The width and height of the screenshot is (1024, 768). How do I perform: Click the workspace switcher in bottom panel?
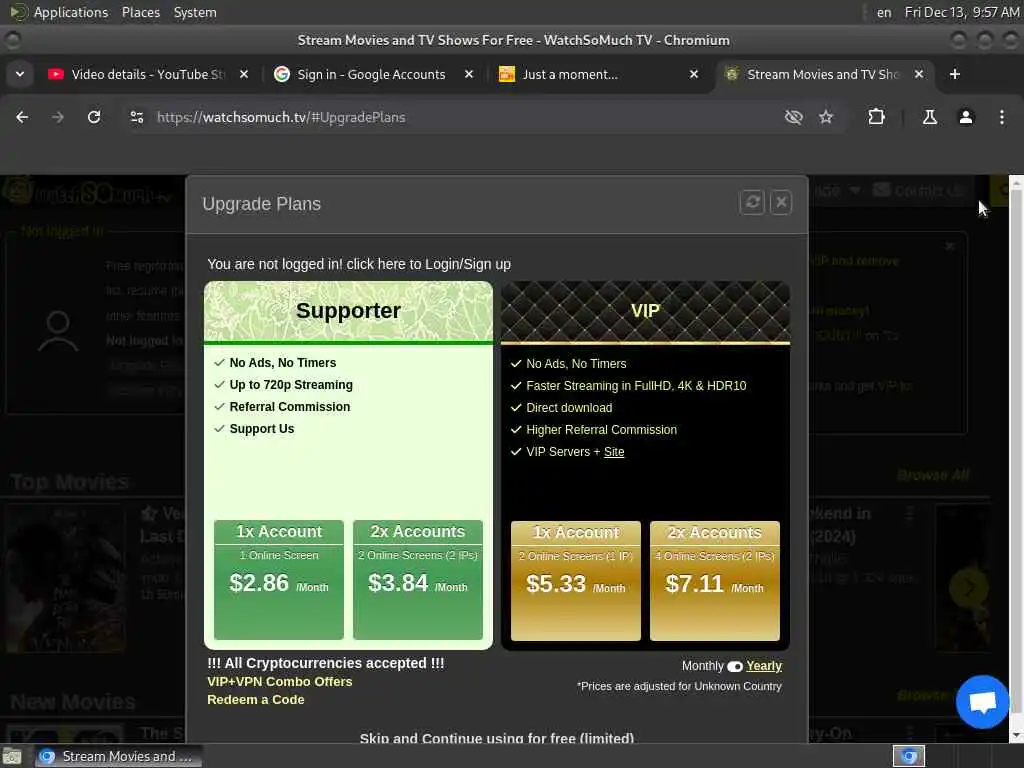[909, 756]
